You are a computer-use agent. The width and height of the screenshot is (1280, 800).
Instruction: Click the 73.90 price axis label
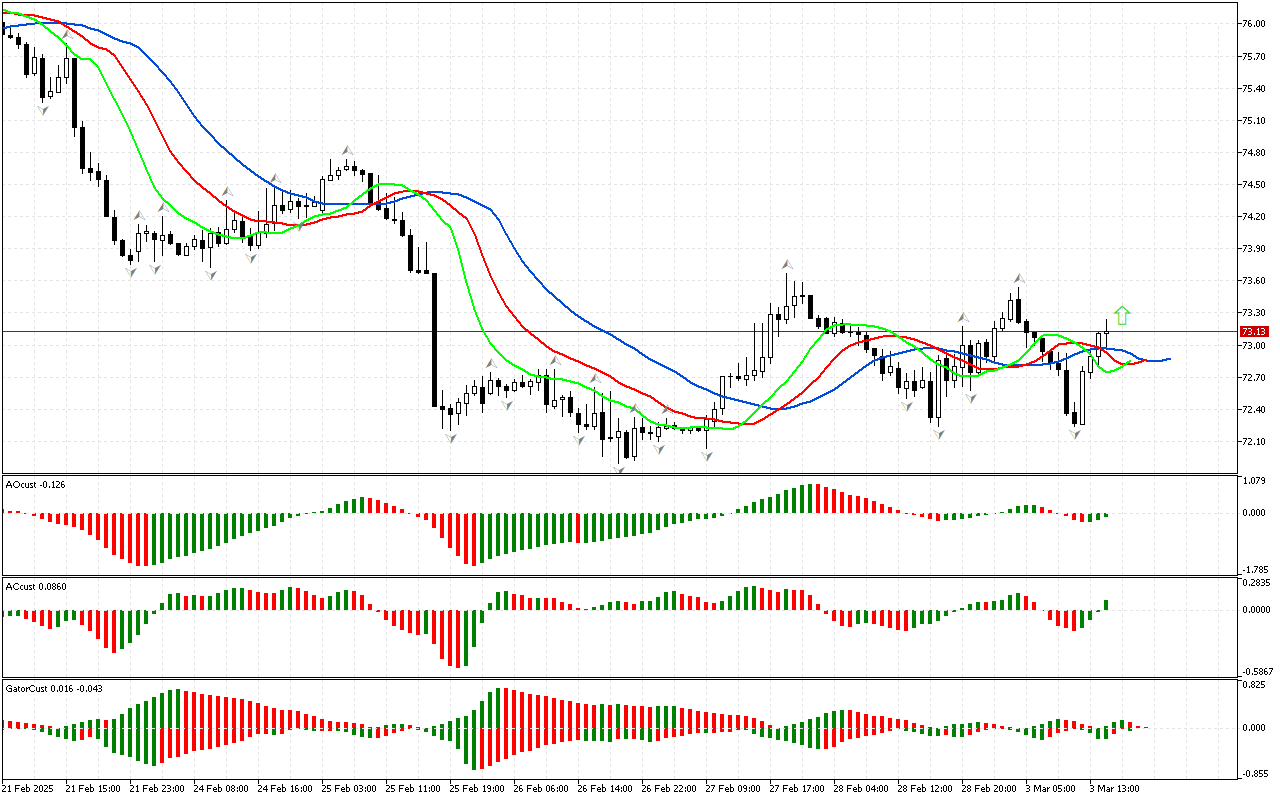(1253, 249)
